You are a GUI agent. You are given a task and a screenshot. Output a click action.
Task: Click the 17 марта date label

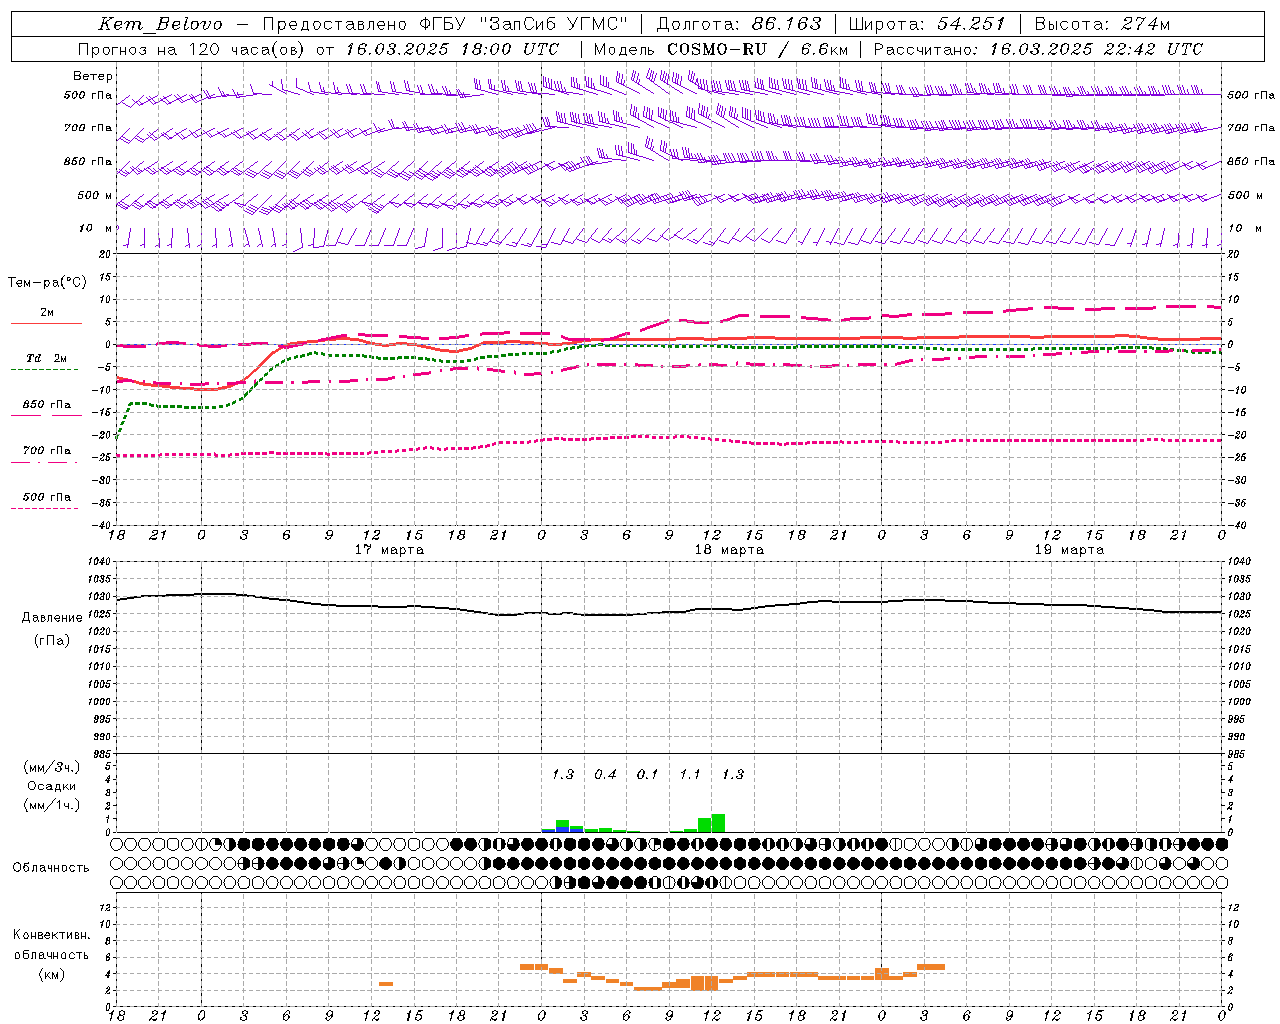[389, 550]
